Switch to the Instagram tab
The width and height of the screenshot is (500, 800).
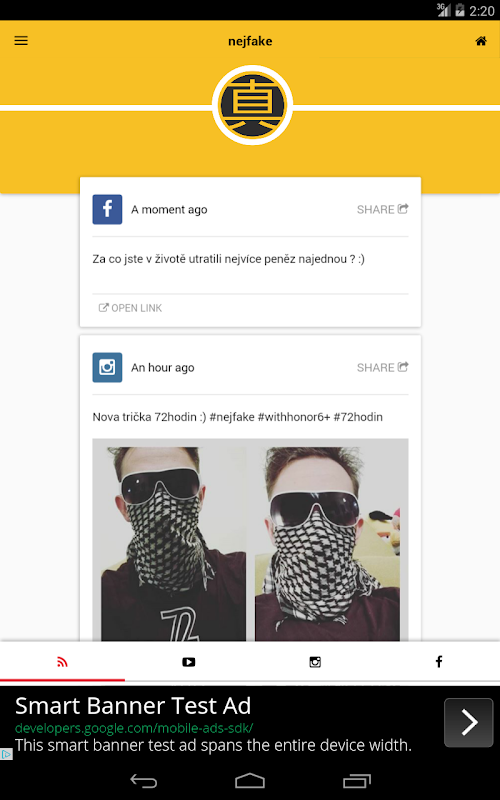(315, 662)
